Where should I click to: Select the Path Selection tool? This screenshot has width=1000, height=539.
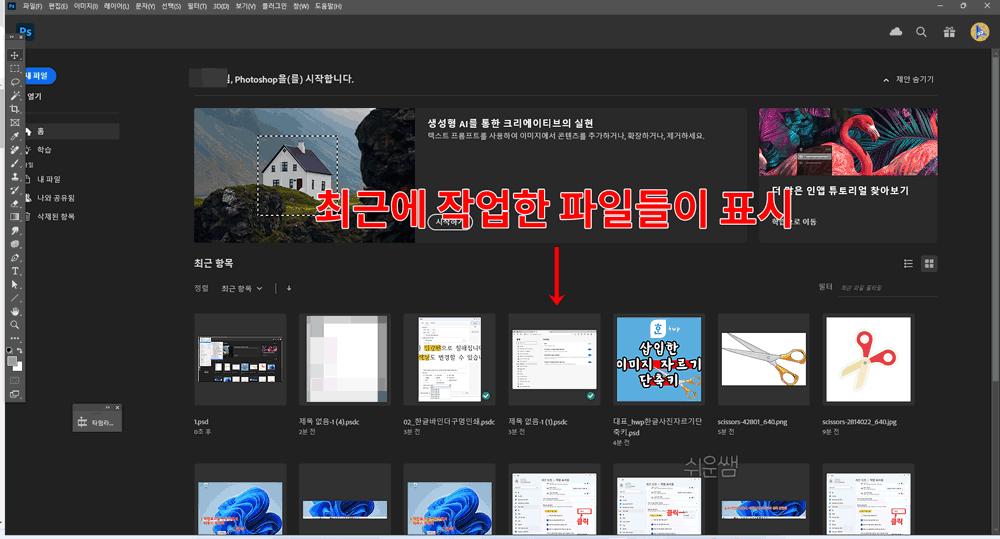[15, 284]
